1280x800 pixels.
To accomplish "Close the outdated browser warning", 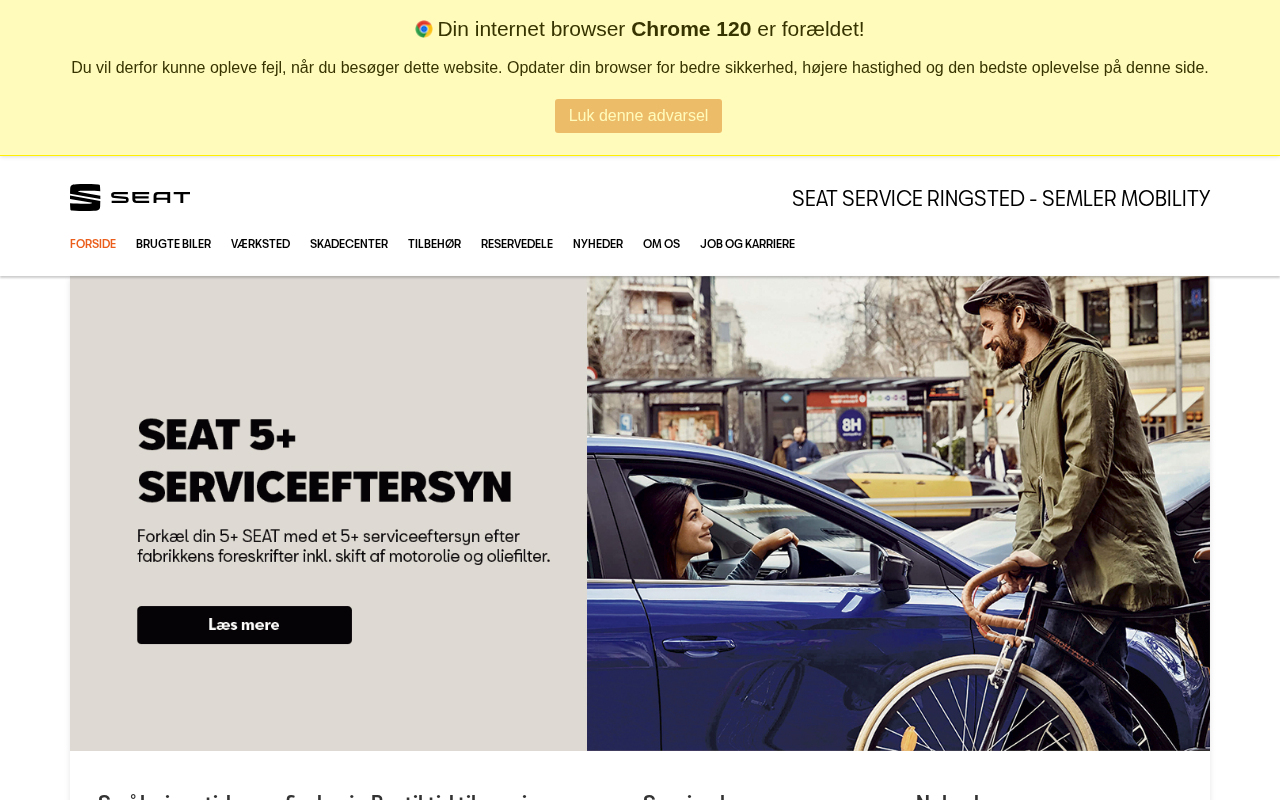I will (x=638, y=116).
